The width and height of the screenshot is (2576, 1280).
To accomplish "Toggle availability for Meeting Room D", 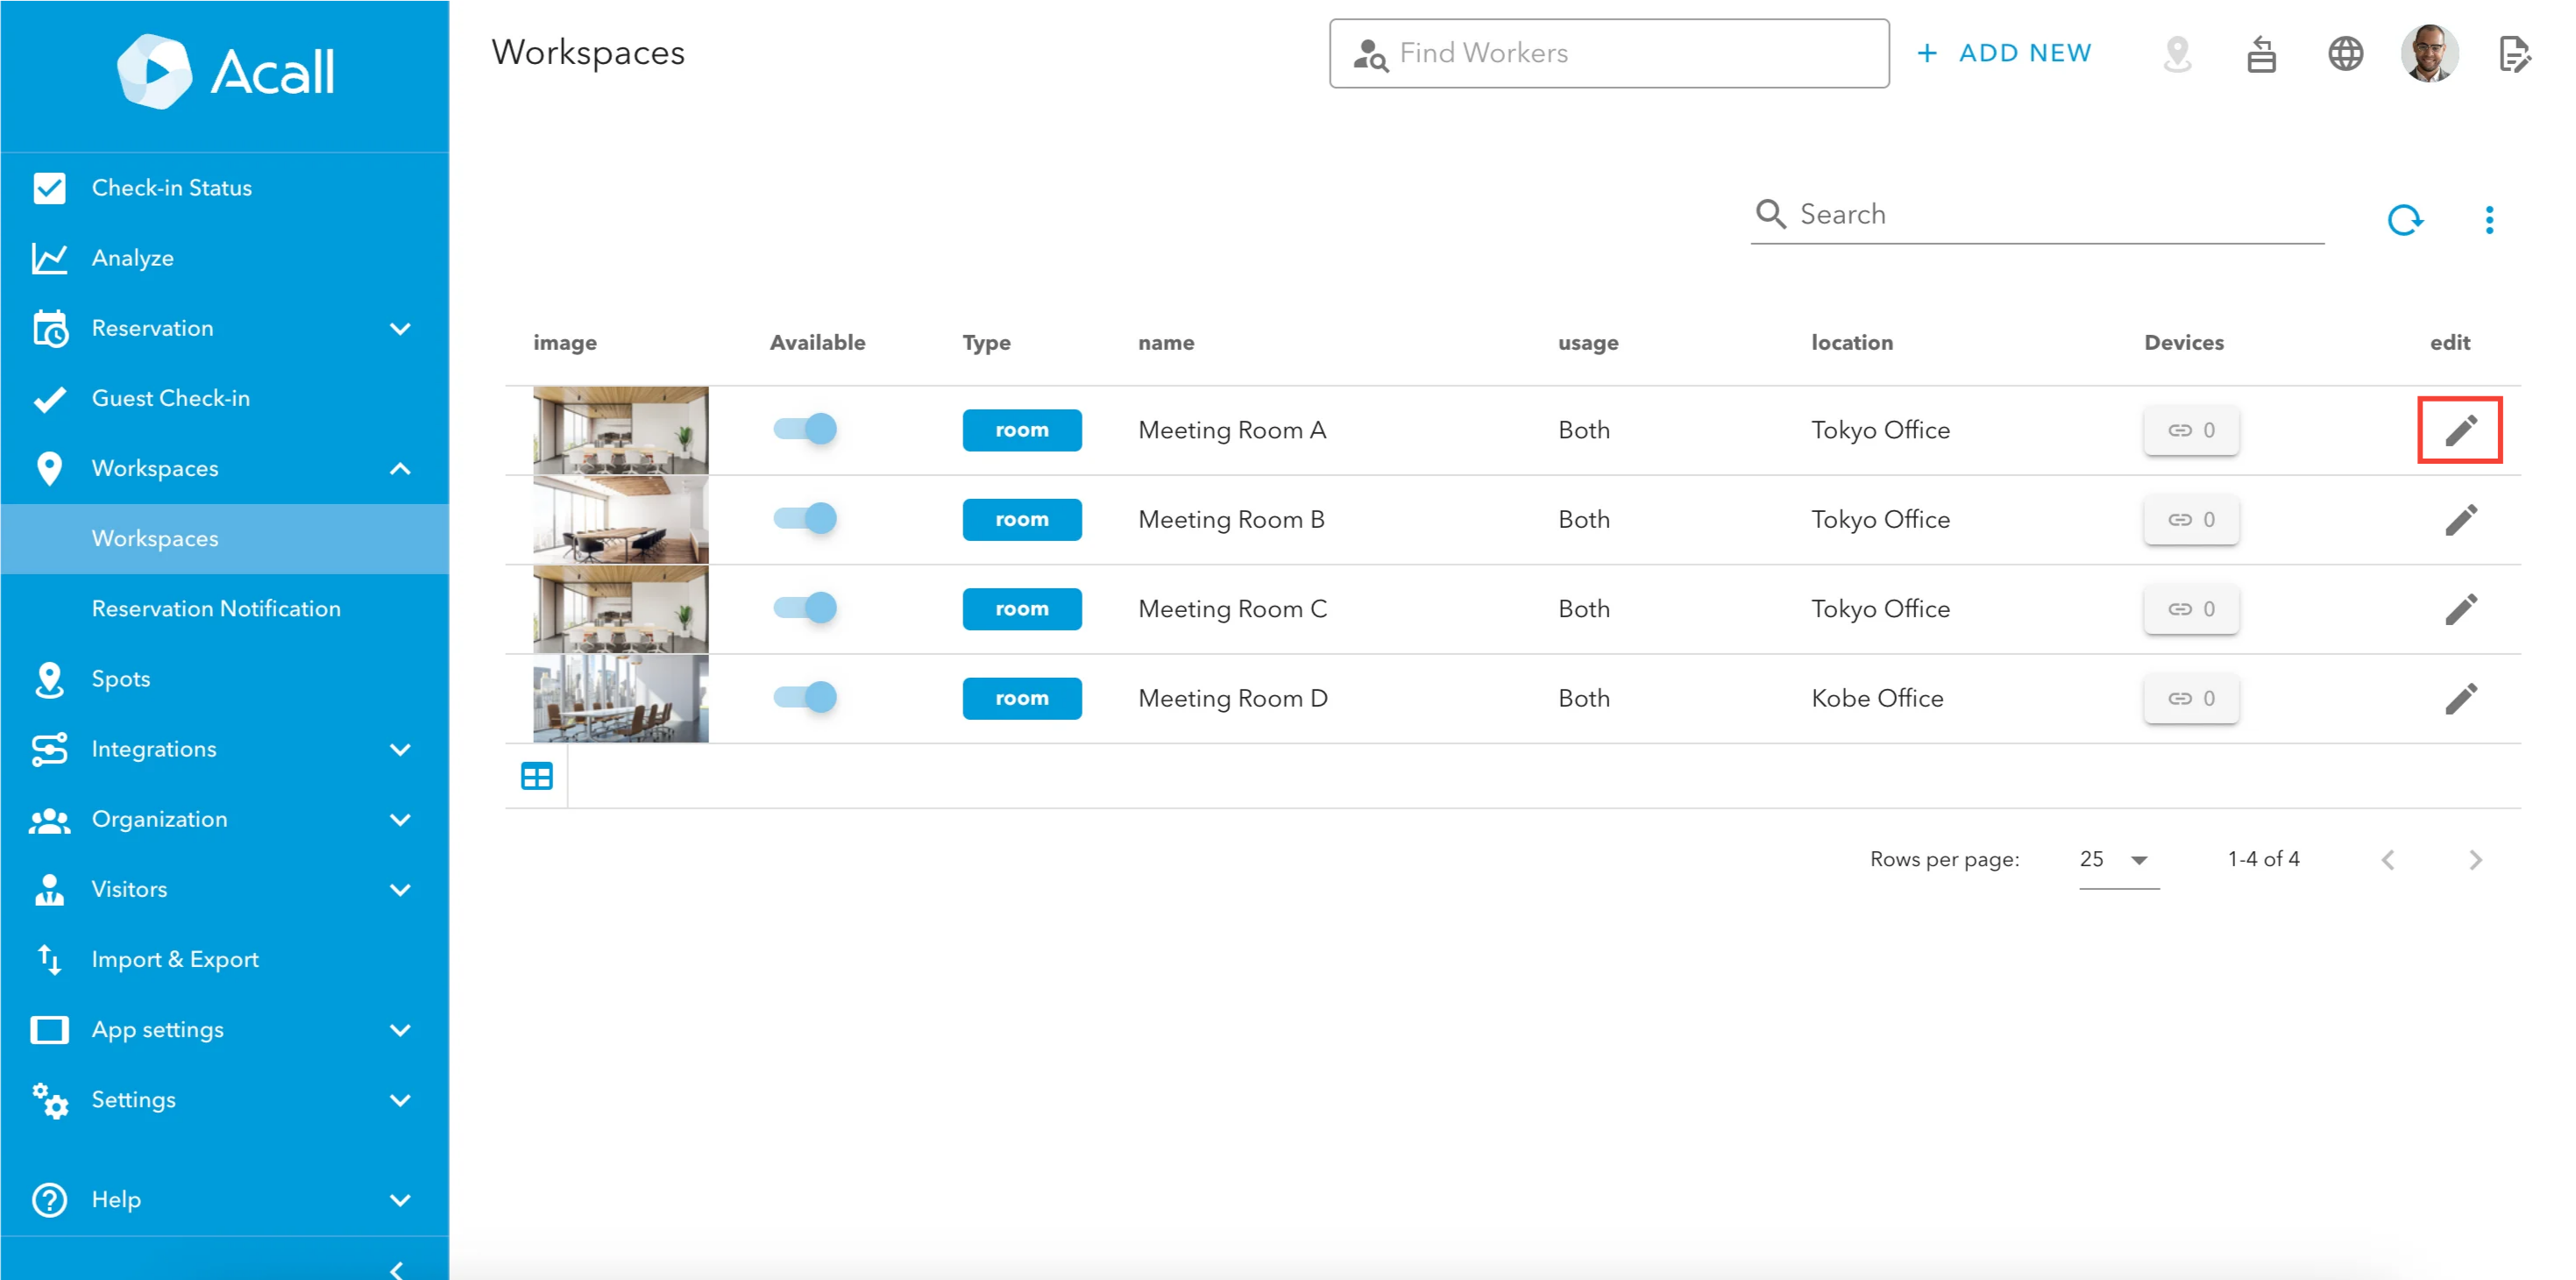I will click(x=805, y=697).
